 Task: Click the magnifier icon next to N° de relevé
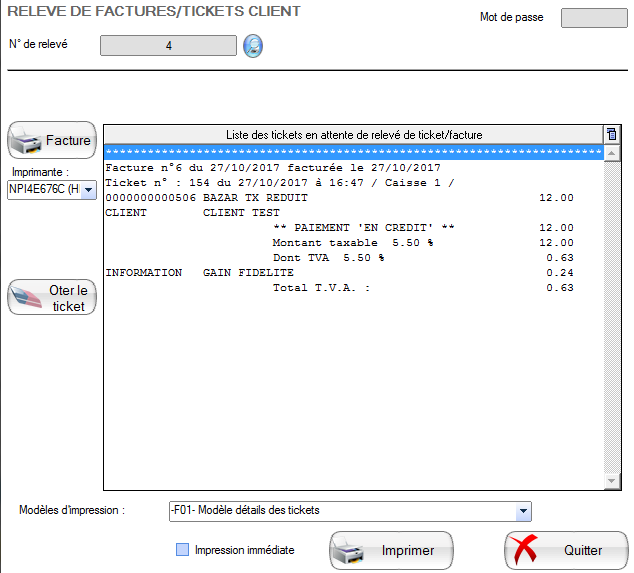tap(253, 46)
